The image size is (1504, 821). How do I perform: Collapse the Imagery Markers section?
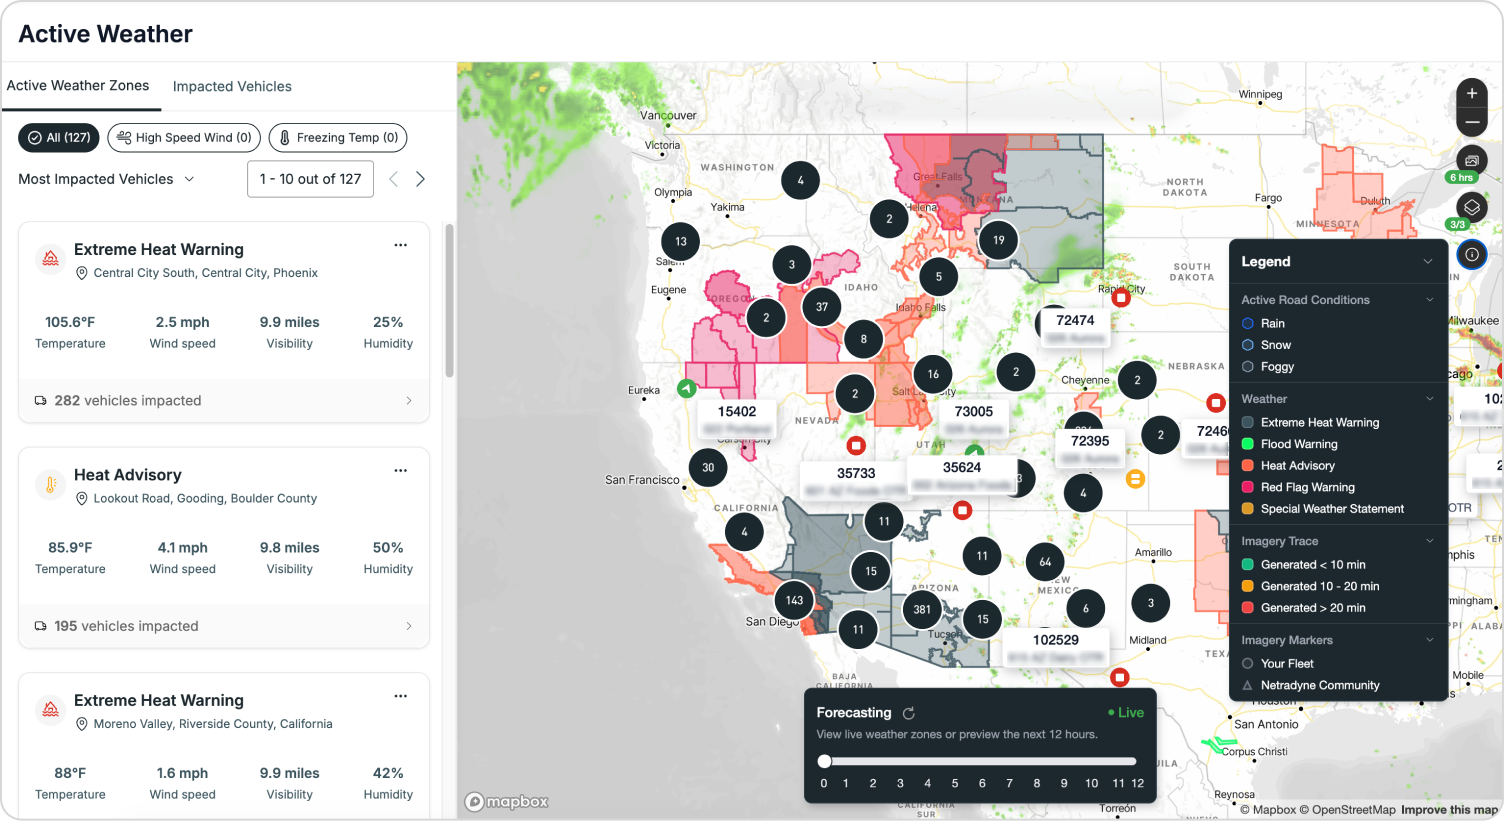(x=1430, y=640)
